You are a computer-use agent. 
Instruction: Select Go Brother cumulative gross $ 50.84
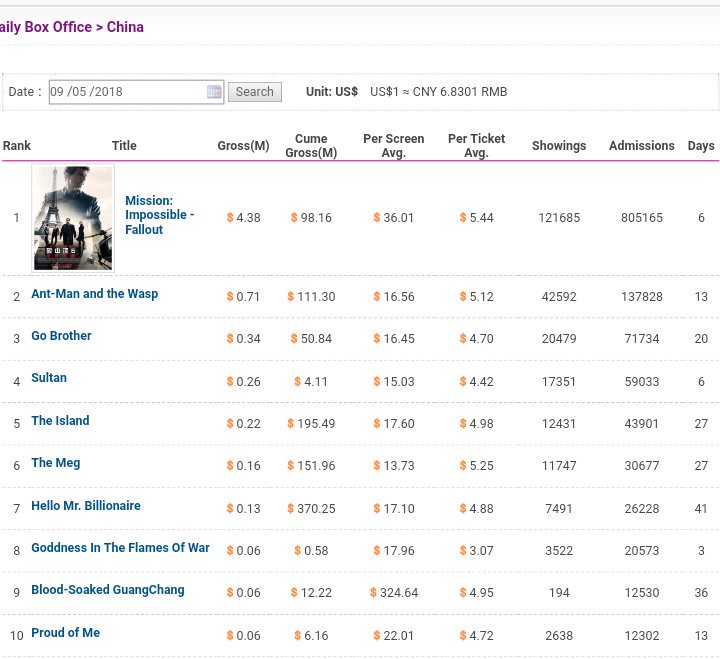coord(311,339)
